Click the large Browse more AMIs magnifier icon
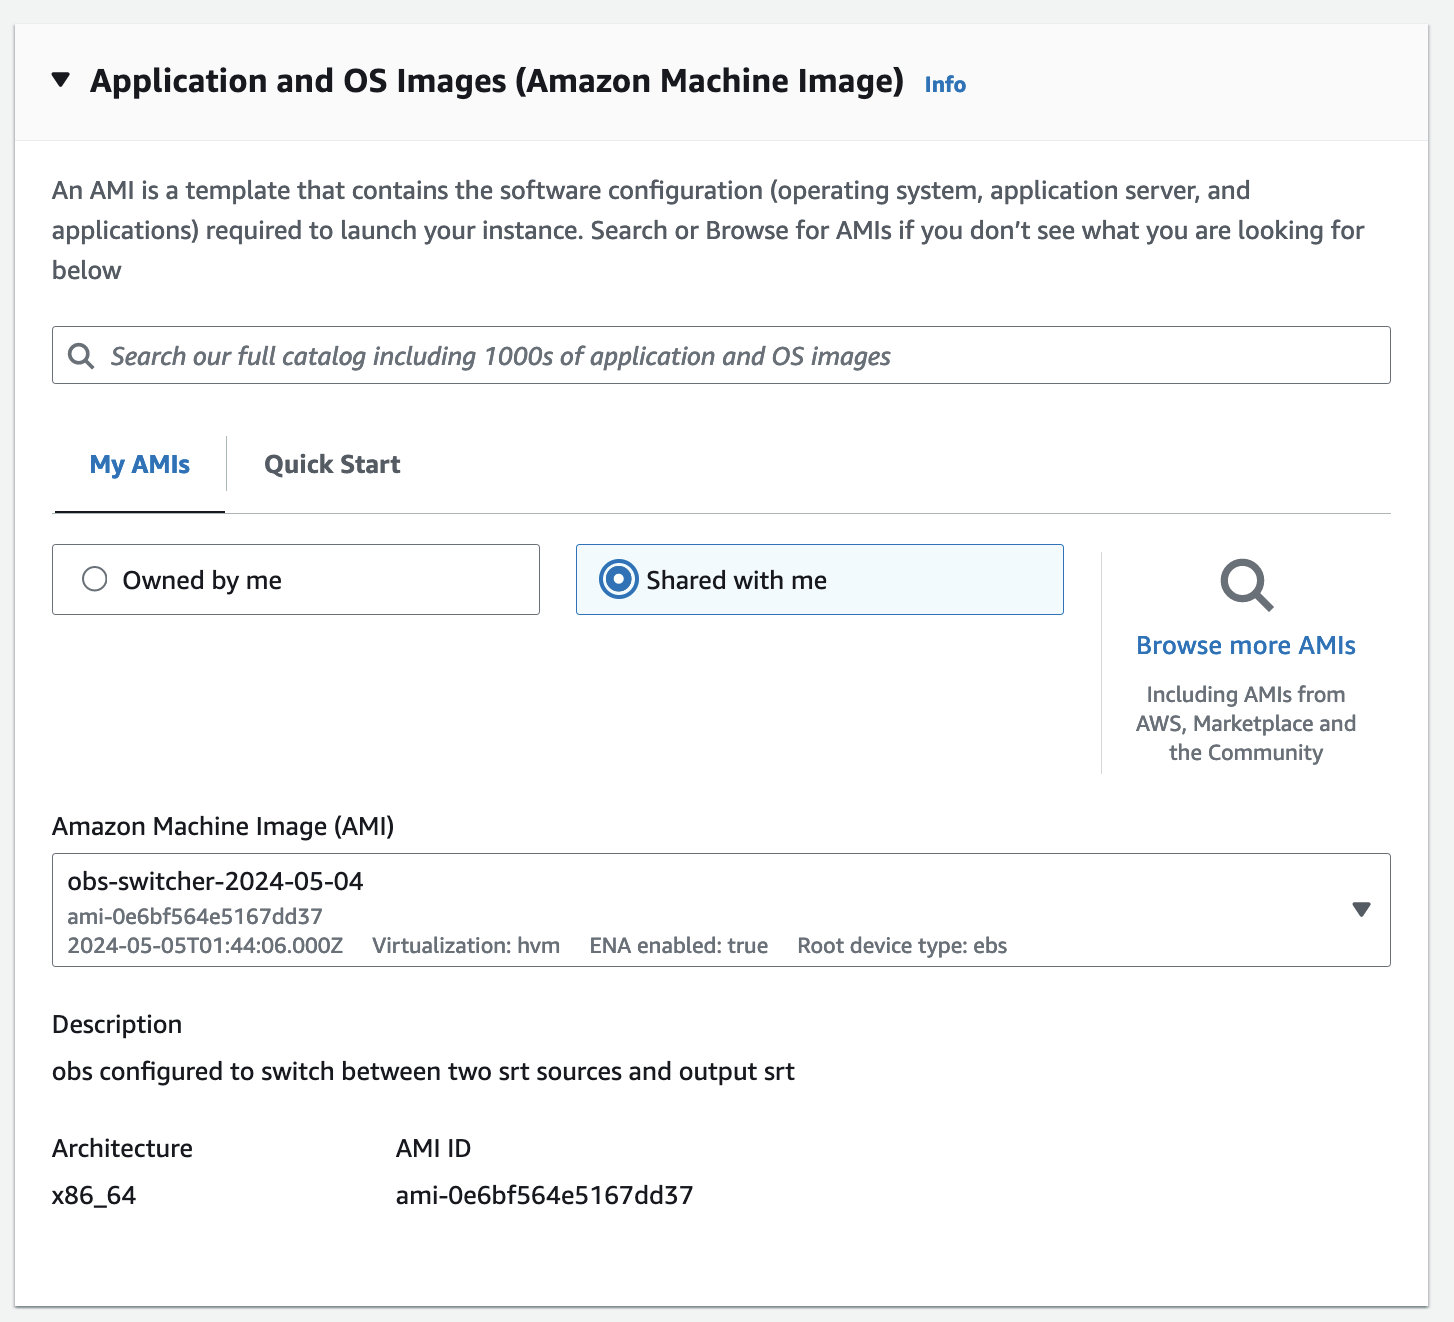 (1246, 585)
